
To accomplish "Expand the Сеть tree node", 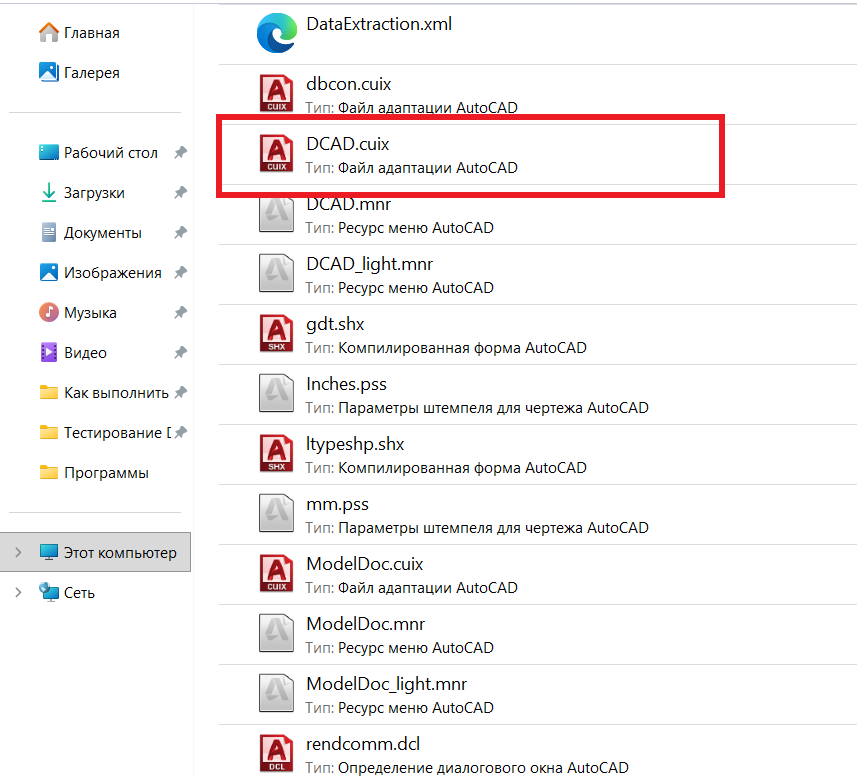I will 18,592.
